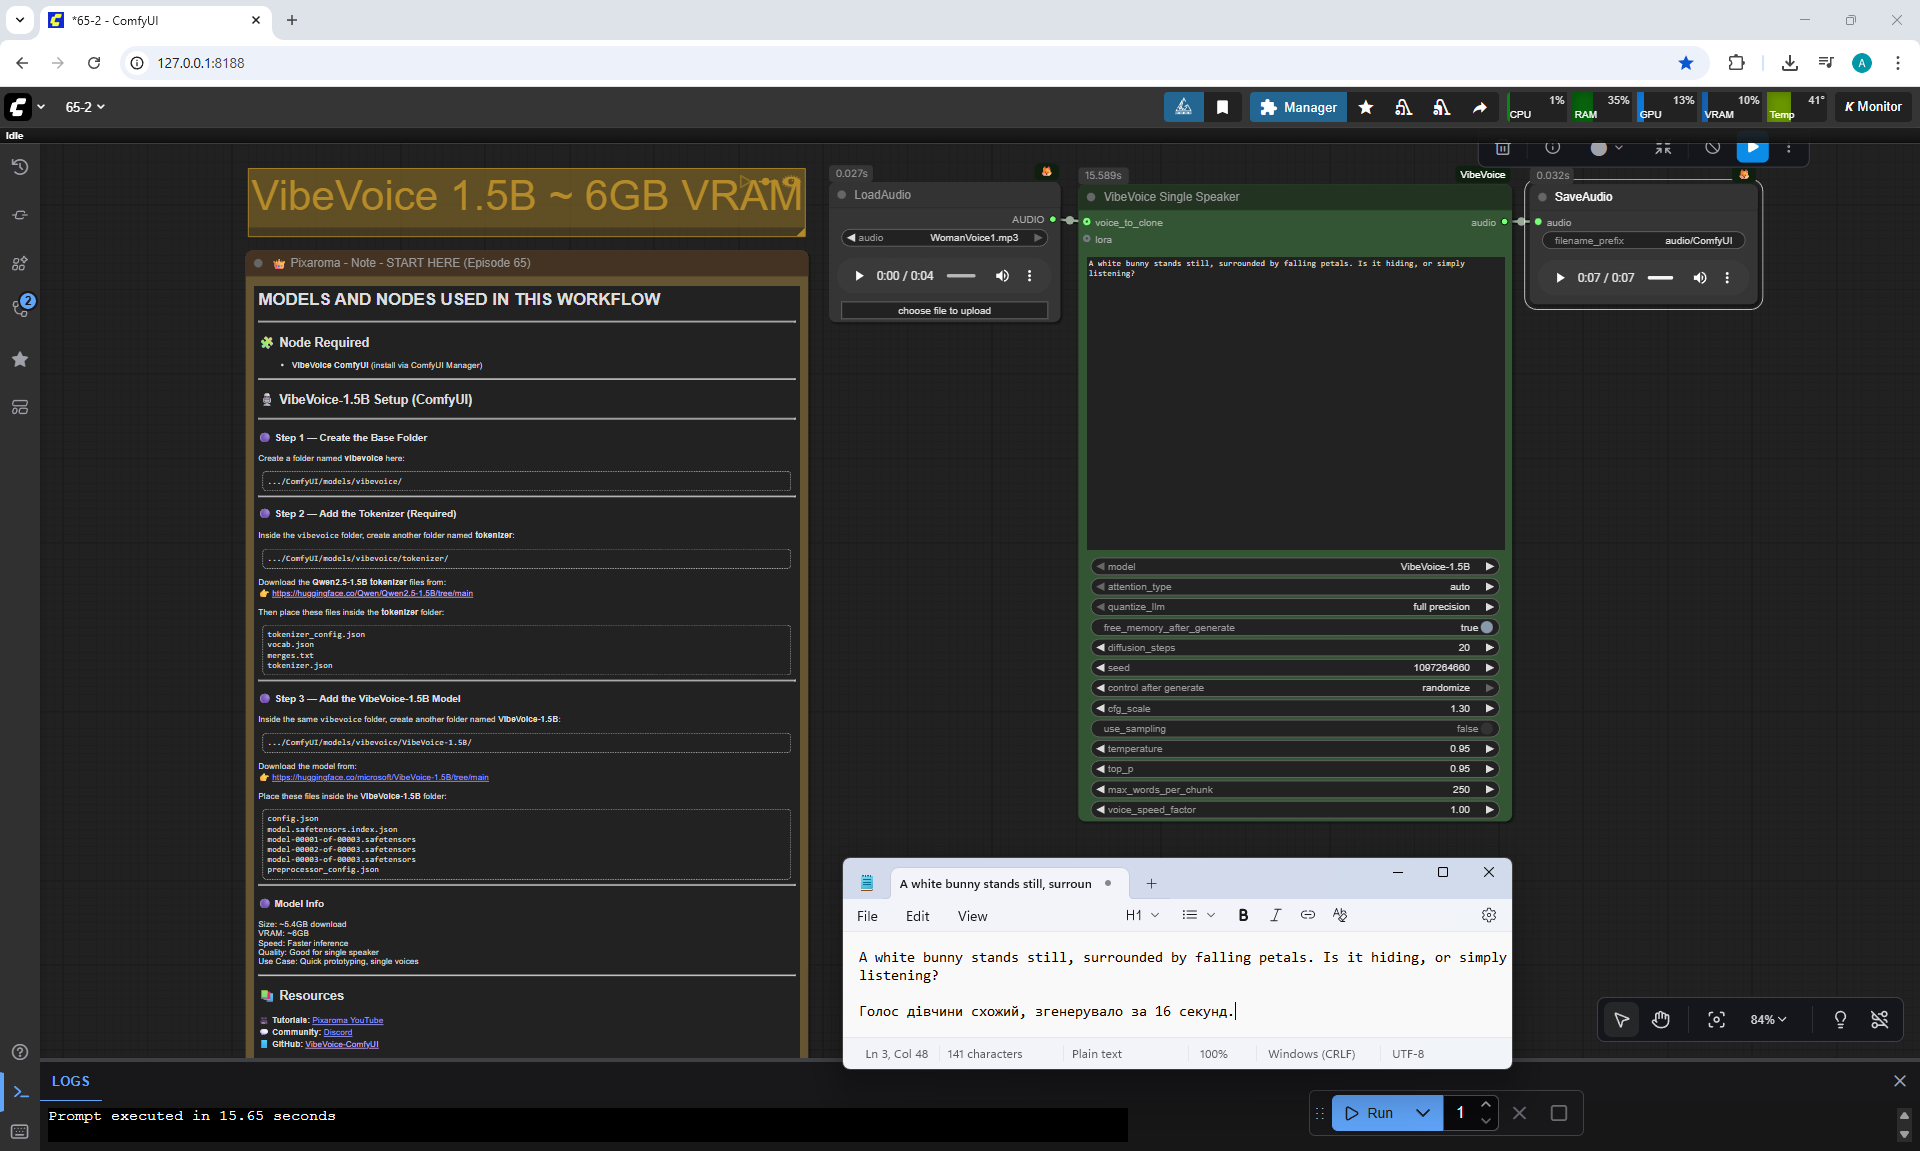Play the SaveAudio generated clip
The image size is (1920, 1151).
1559,278
